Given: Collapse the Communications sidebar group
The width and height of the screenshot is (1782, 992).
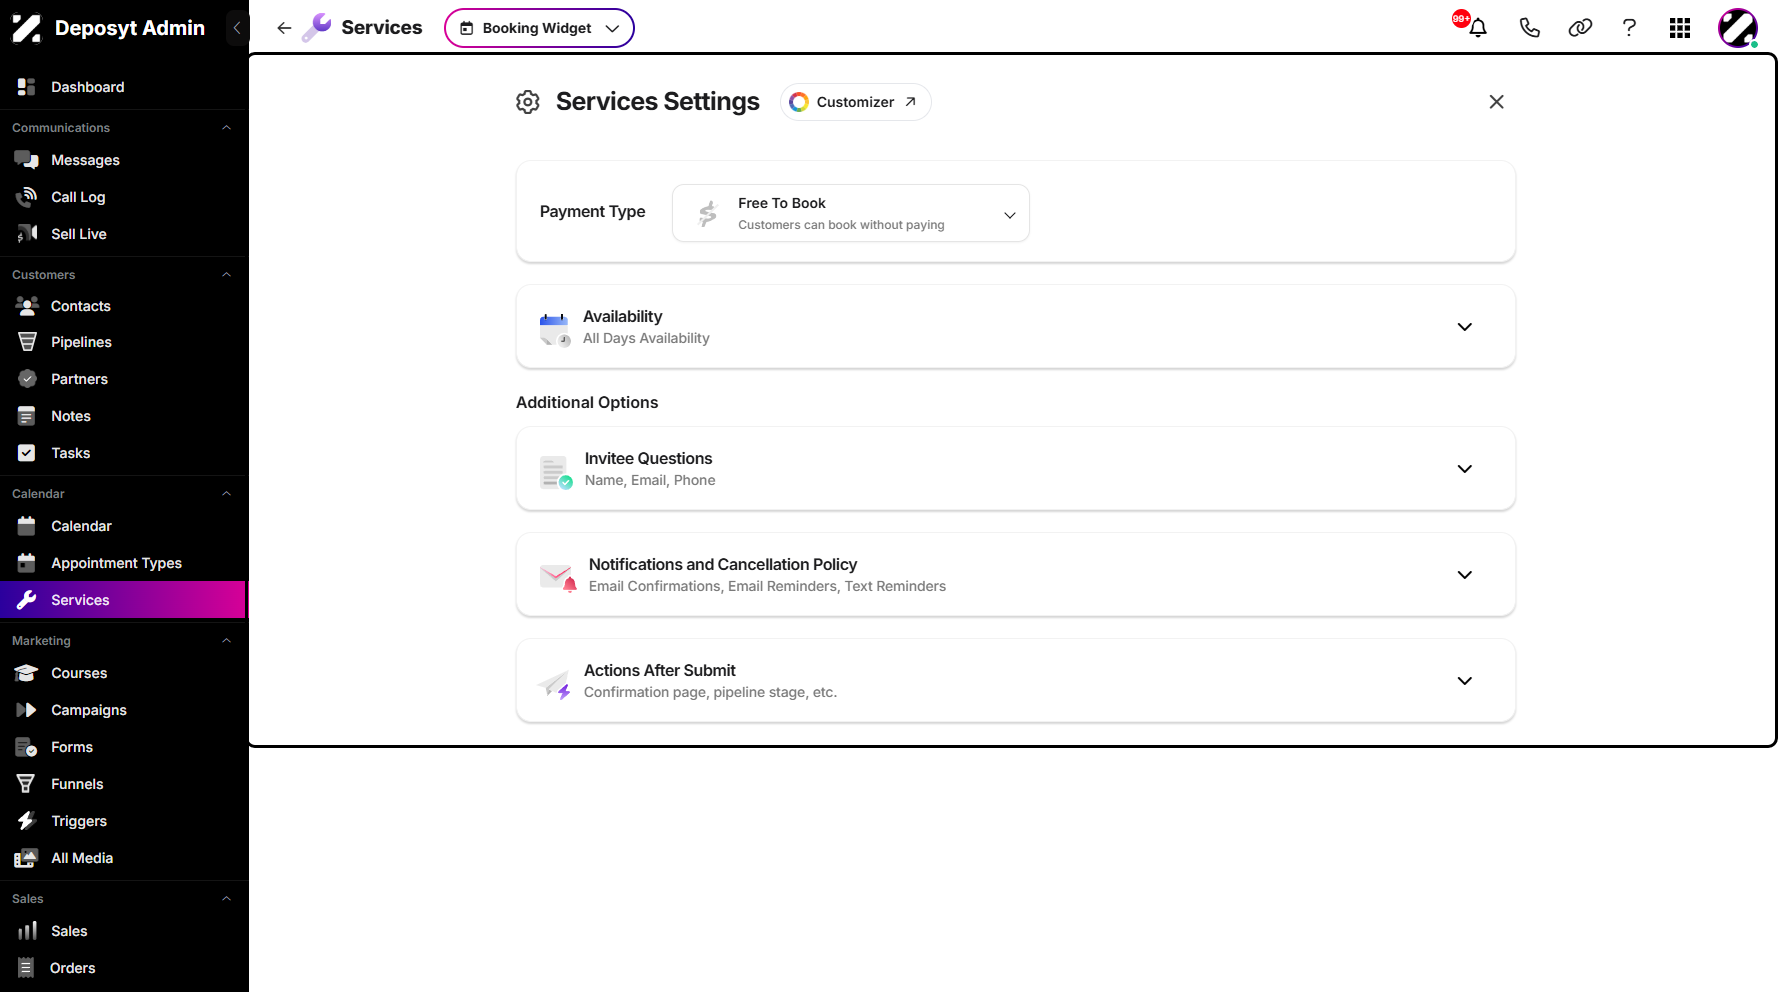Looking at the screenshot, I should (x=227, y=128).
